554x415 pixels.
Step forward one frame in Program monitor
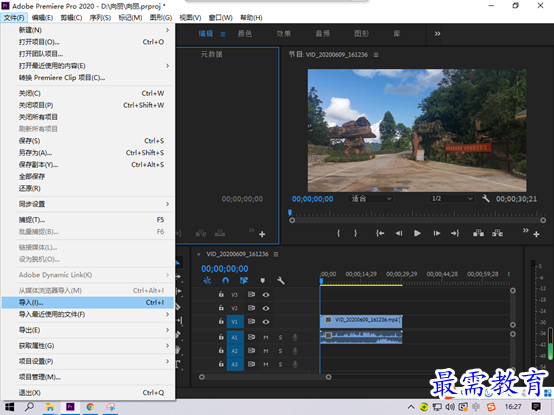(x=437, y=233)
